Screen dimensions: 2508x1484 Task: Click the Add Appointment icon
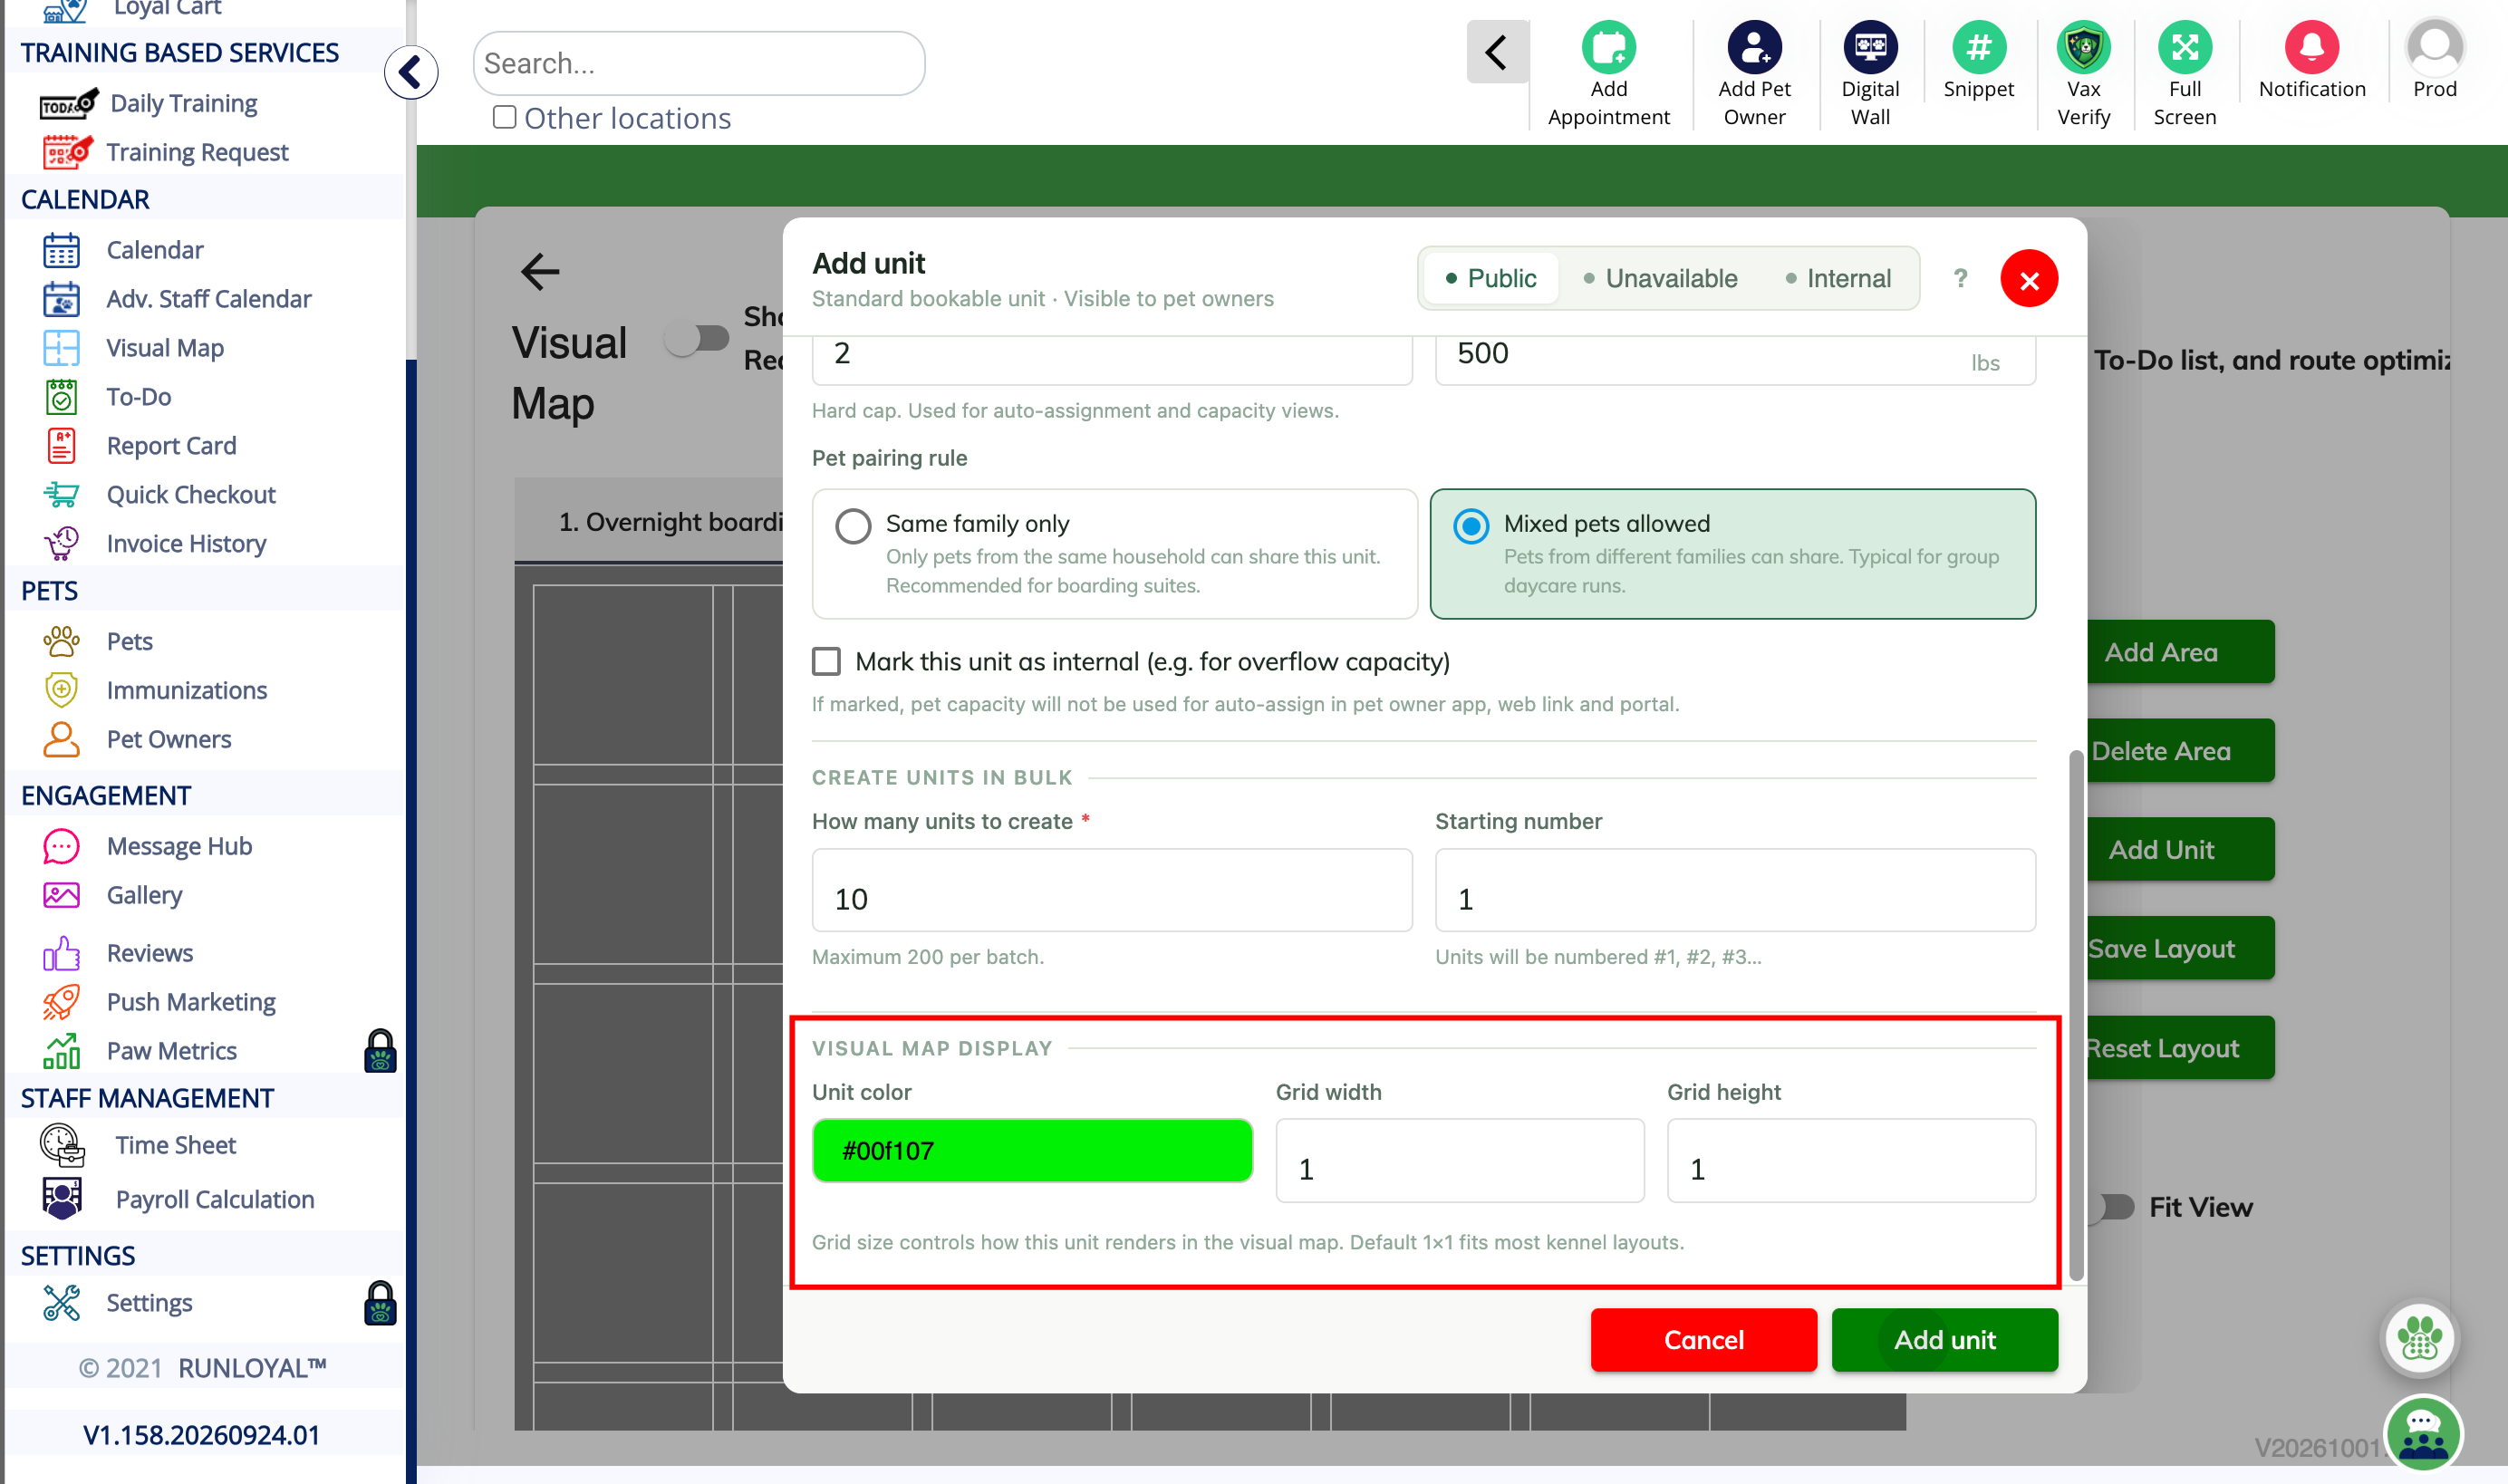tap(1608, 48)
